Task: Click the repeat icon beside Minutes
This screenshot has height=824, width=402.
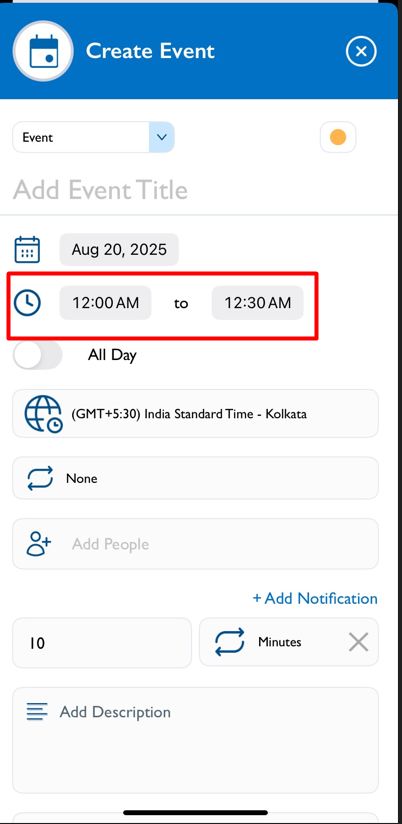Action: (230, 642)
